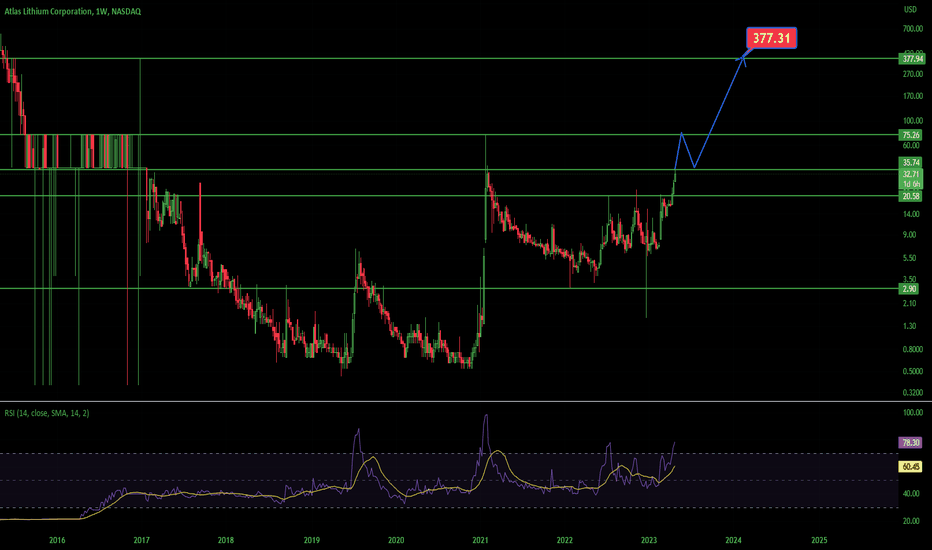Click the 0.5000 price scale value
This screenshot has height=550, width=932.
(912, 371)
